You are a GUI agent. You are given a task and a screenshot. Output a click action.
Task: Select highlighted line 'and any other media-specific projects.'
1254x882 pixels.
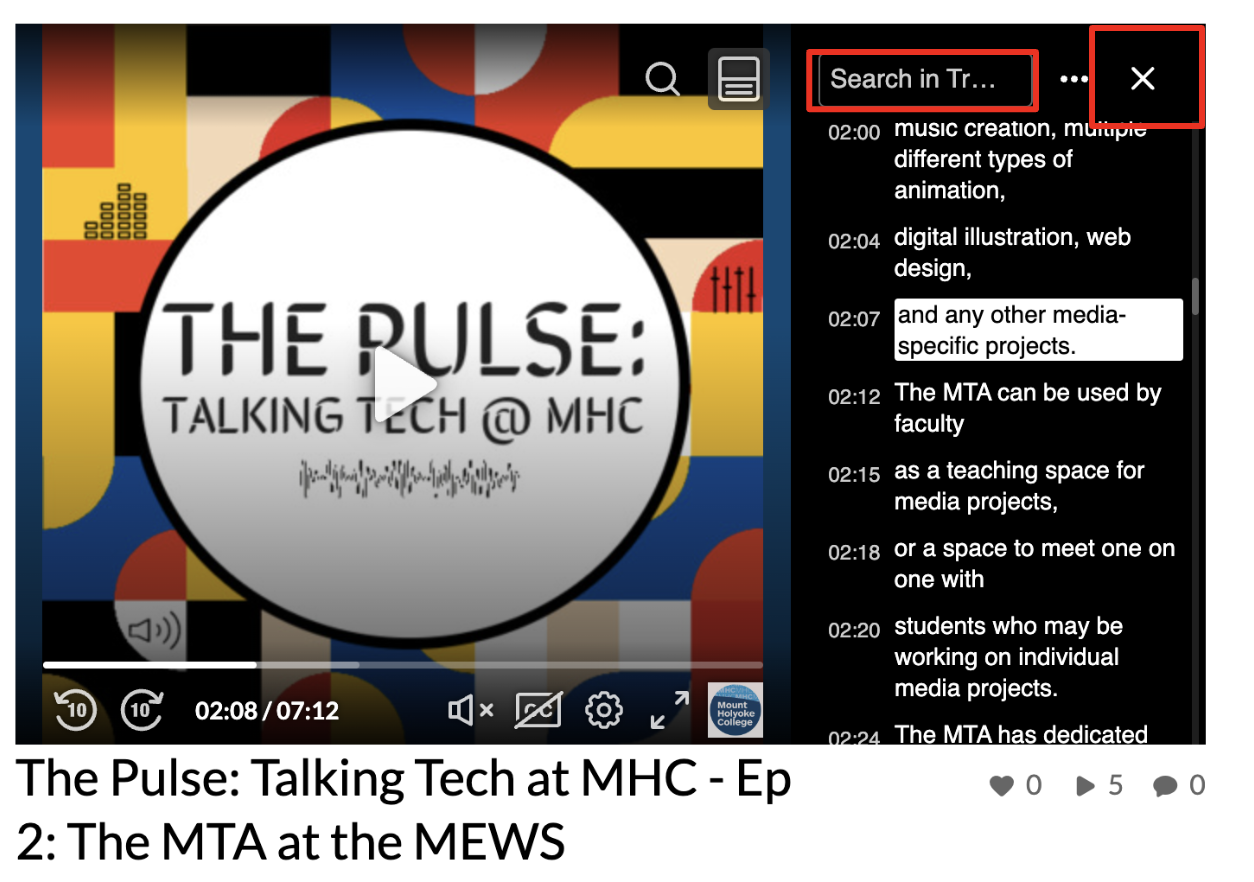(1038, 330)
